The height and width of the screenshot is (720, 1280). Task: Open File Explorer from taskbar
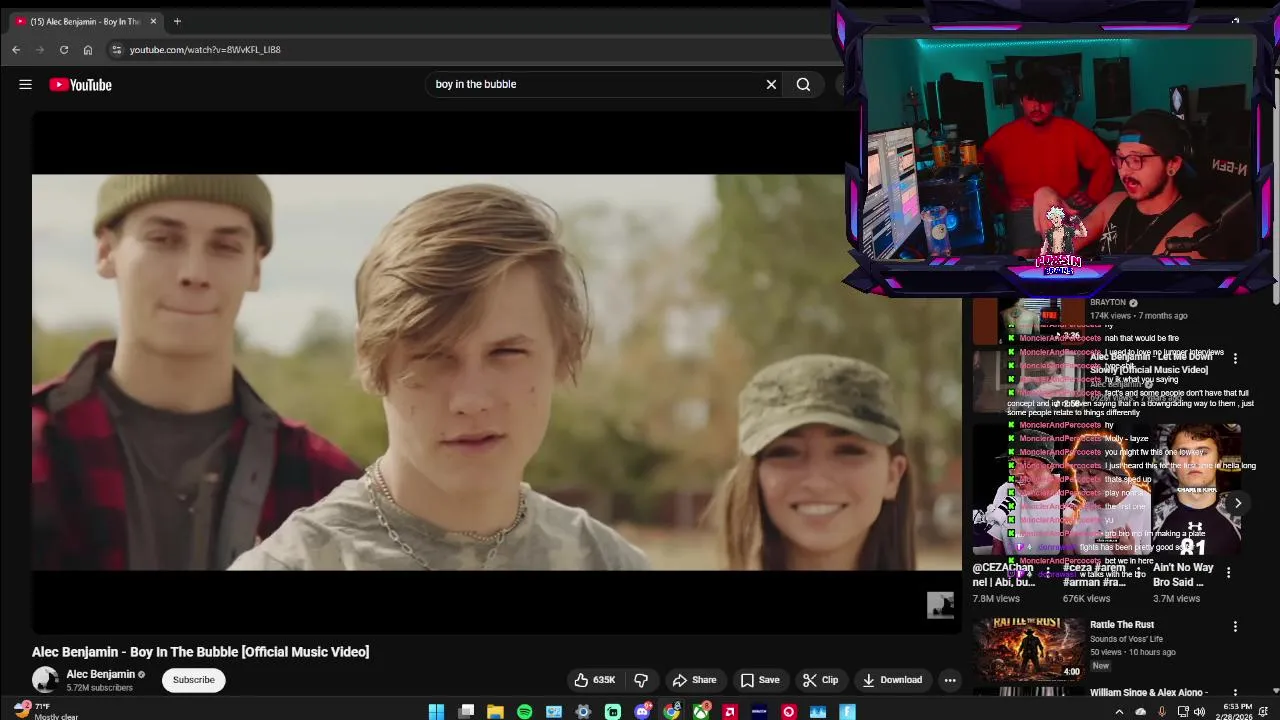(495, 712)
